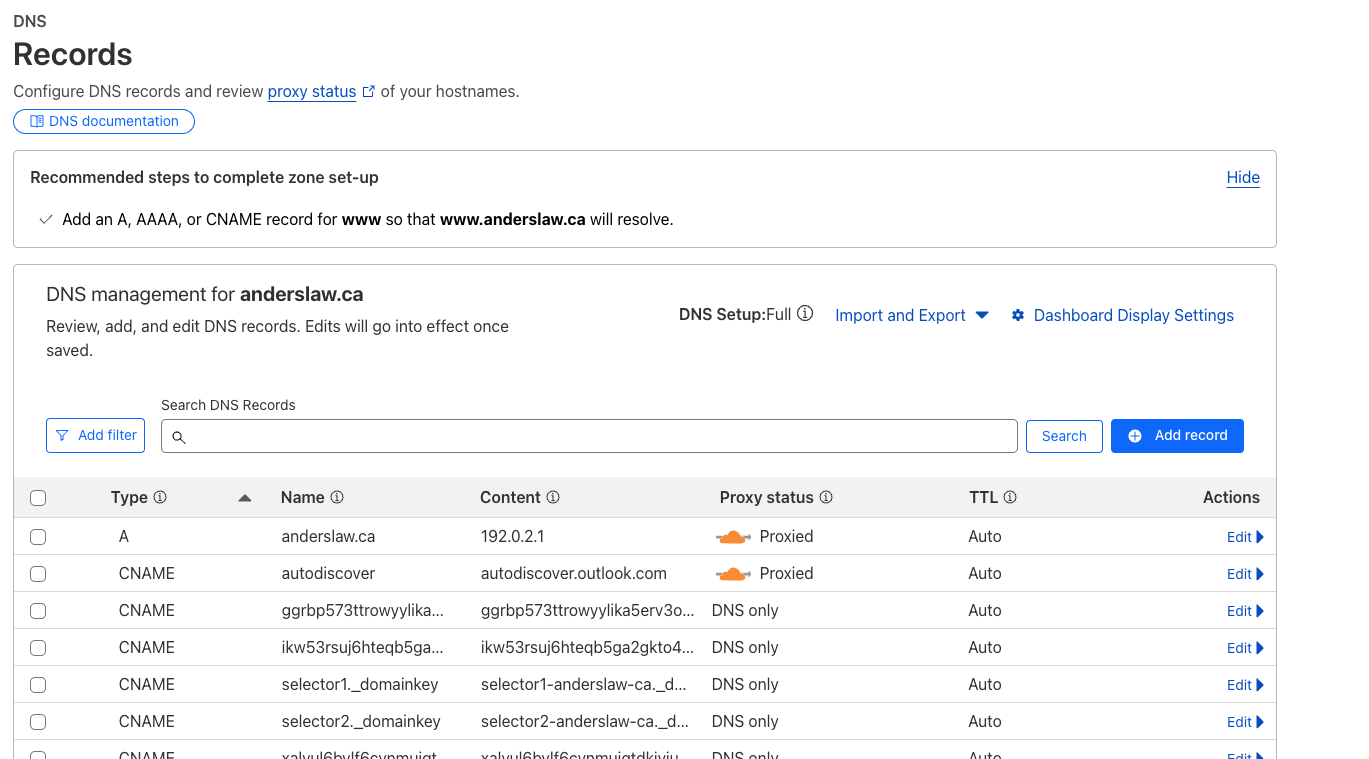This screenshot has height=759, width=1369.
Task: Click the DNS Setup info icon
Action: pyautogui.click(x=805, y=315)
